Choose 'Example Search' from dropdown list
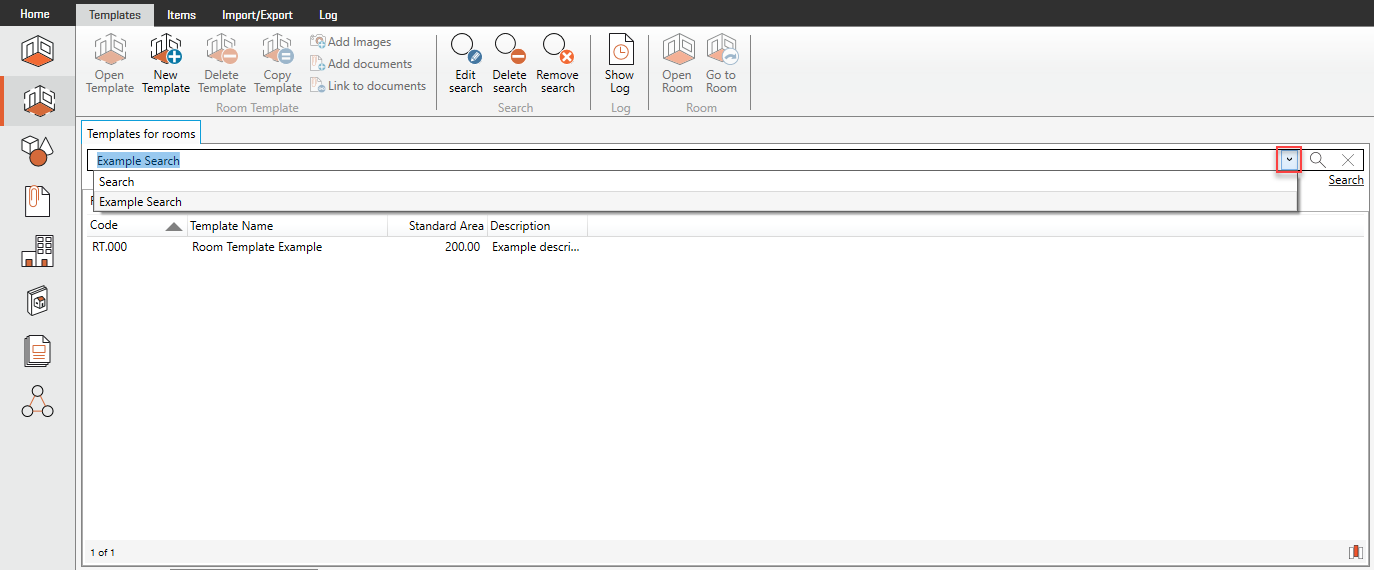The width and height of the screenshot is (1374, 570). pos(141,202)
